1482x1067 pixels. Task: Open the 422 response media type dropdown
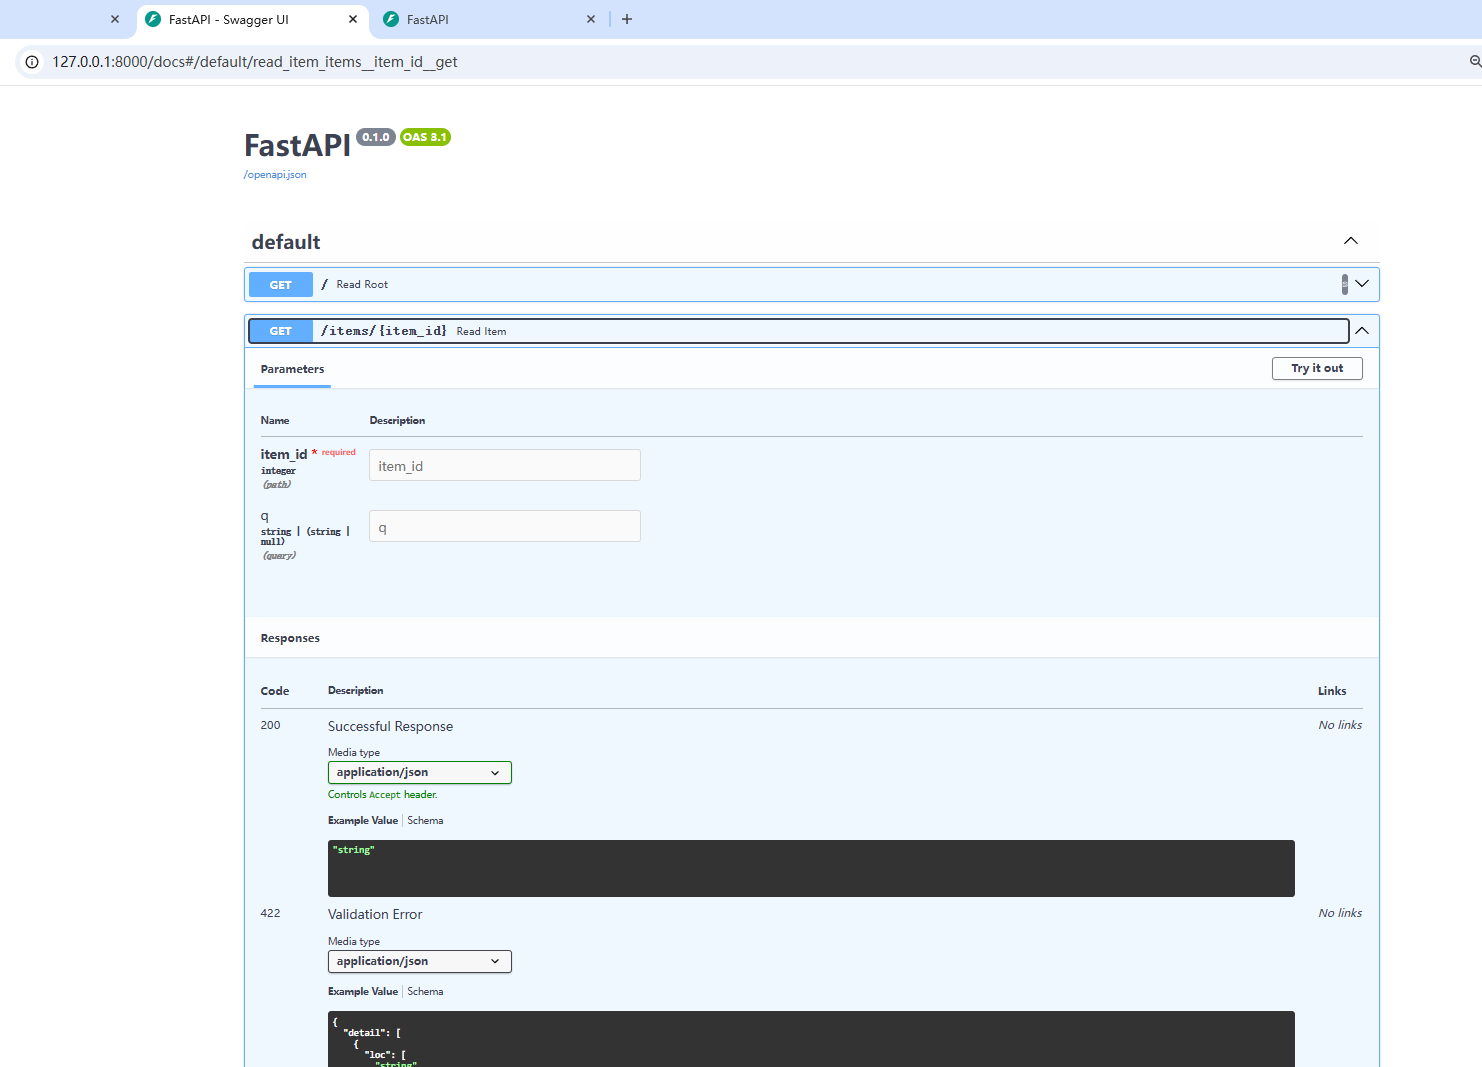[x=420, y=962]
